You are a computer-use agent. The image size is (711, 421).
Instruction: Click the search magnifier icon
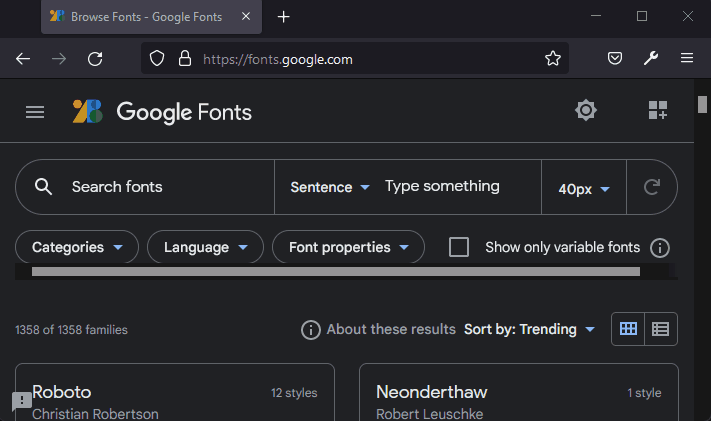click(44, 187)
